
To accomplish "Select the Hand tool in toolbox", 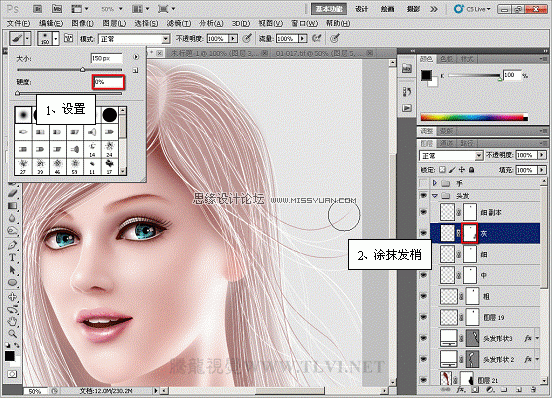I will click(12, 321).
